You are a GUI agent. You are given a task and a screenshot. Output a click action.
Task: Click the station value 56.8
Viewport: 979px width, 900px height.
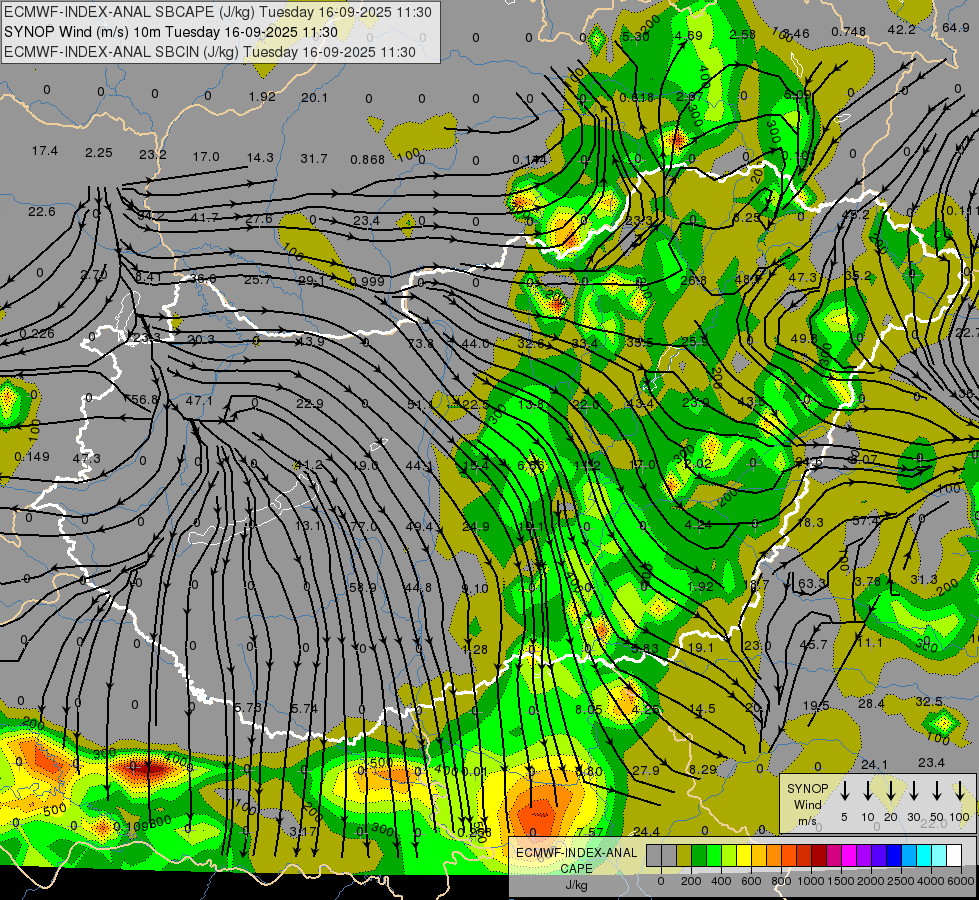pyautogui.click(x=145, y=399)
